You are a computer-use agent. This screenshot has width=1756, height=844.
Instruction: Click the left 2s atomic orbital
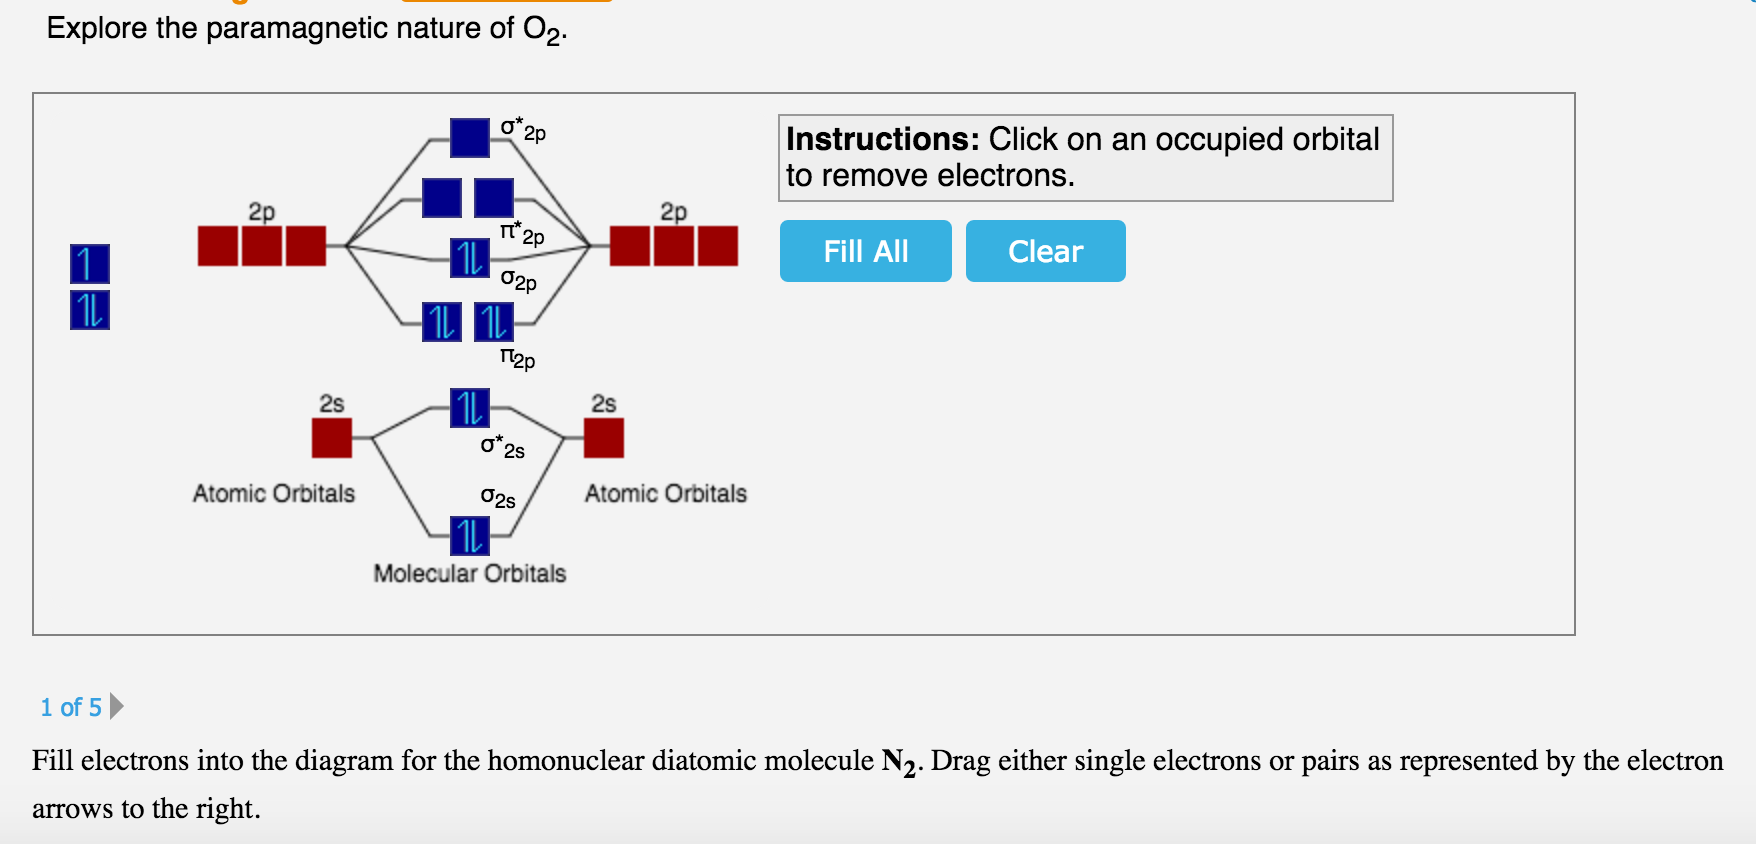tap(331, 437)
